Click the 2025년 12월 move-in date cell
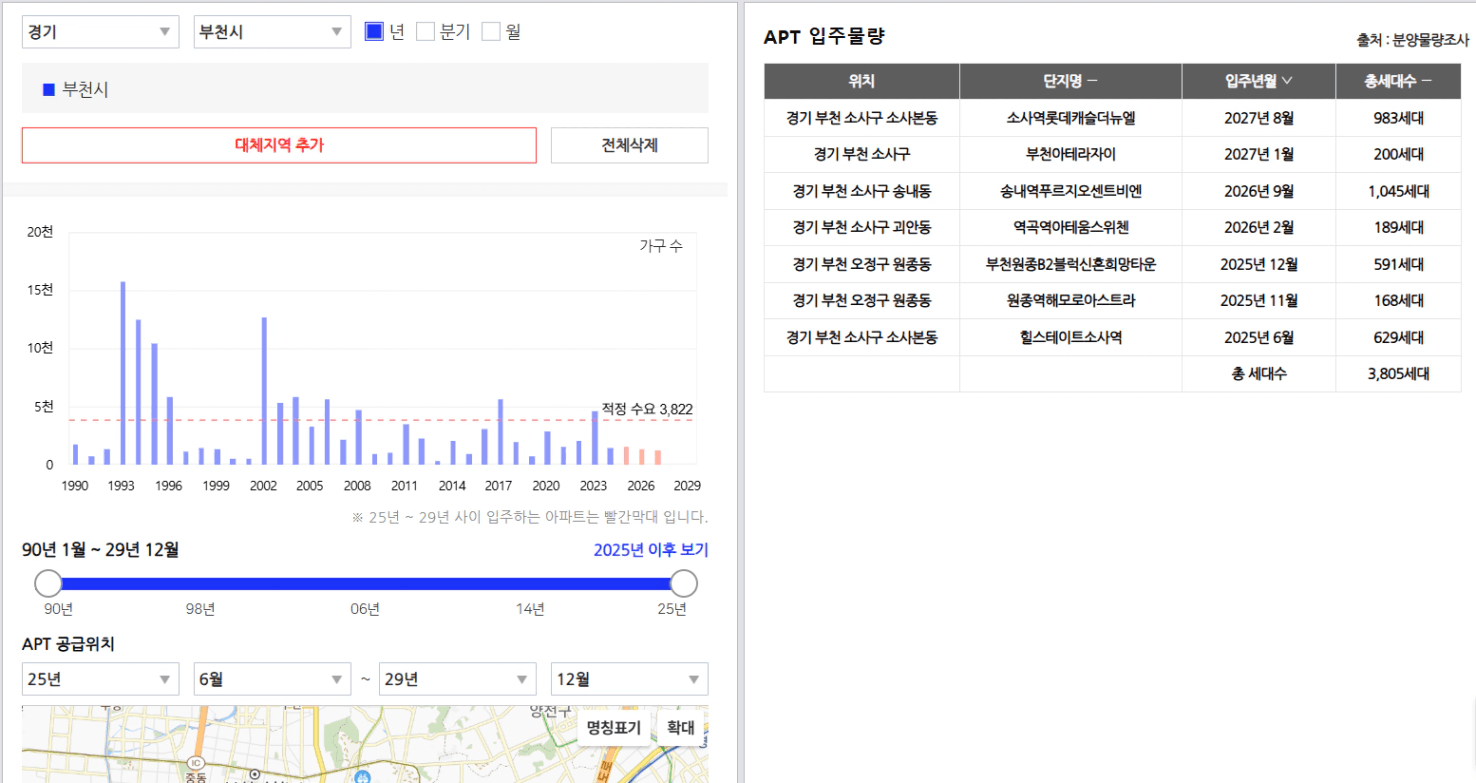This screenshot has height=783, width=1476. (x=1259, y=265)
